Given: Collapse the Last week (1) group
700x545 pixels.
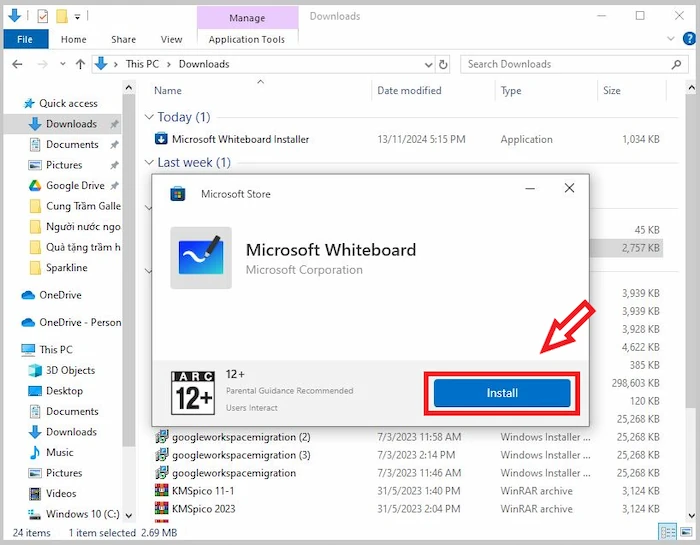Looking at the screenshot, I should click(149, 162).
